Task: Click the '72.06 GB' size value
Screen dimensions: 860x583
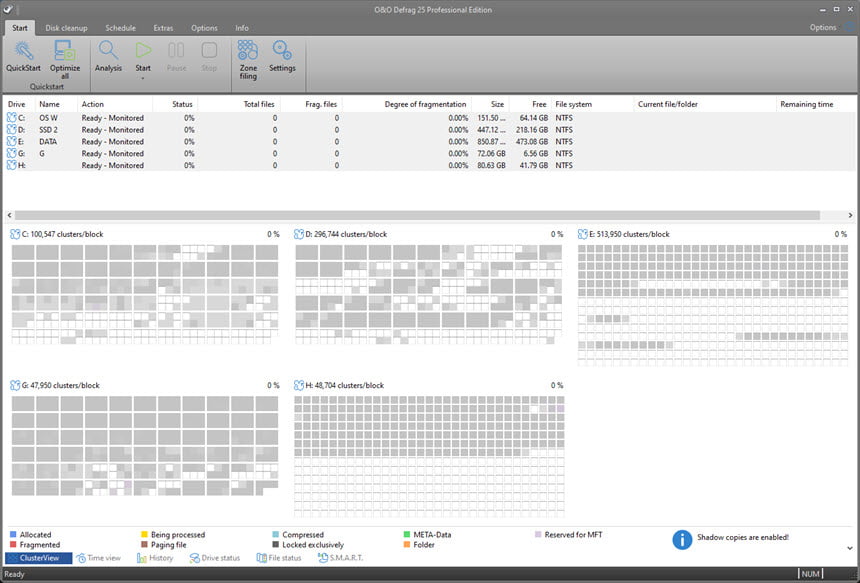Action: click(x=491, y=154)
